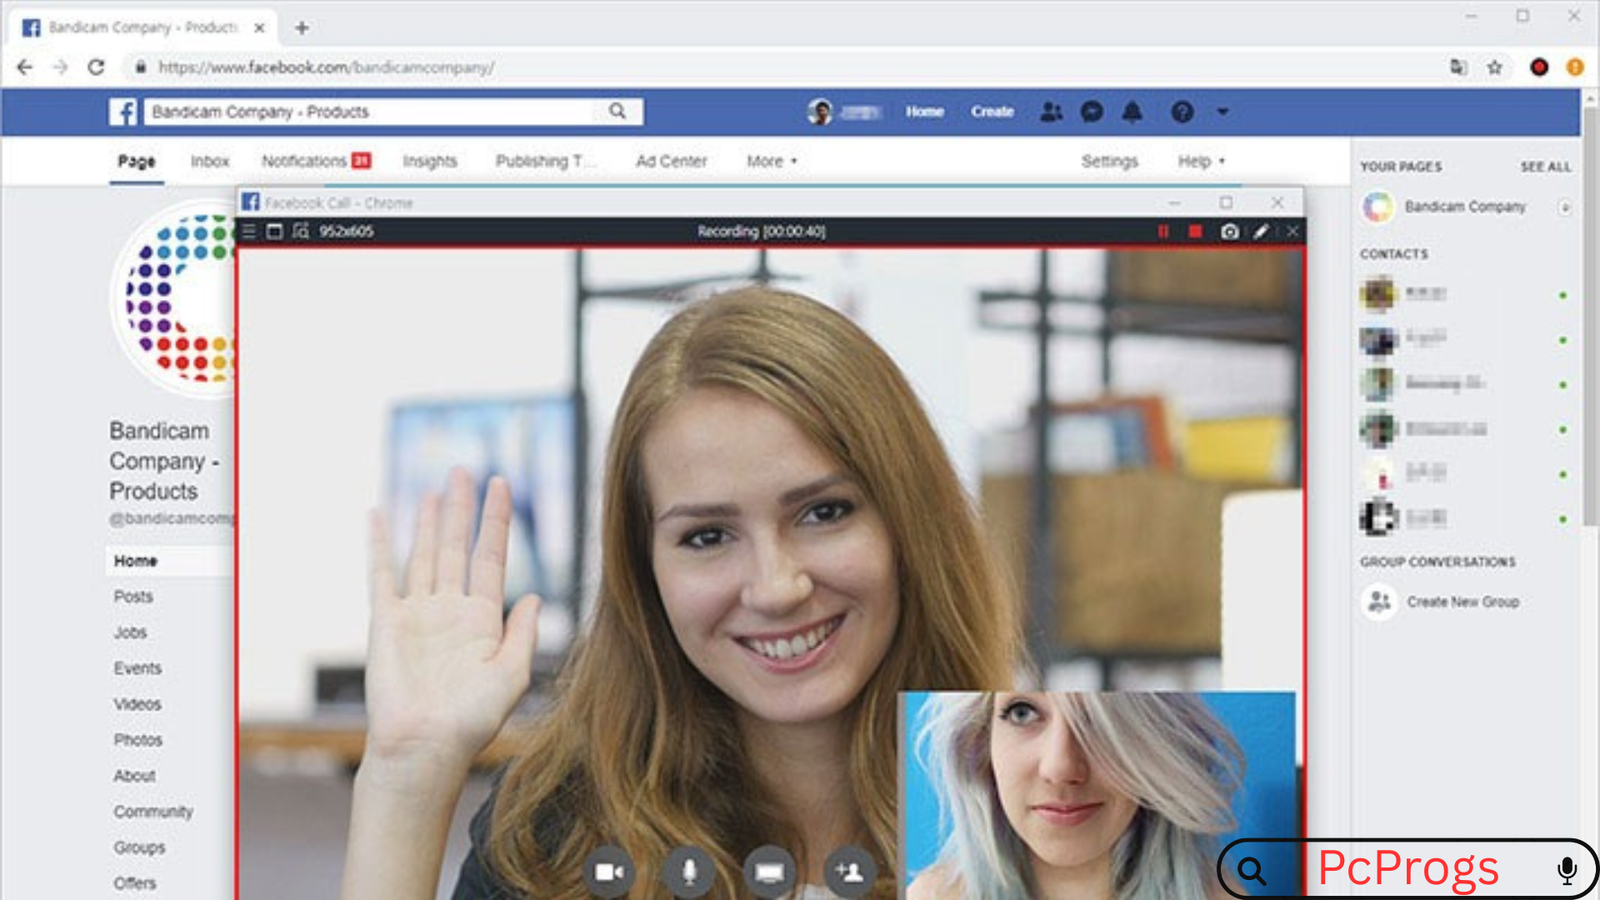Click the Bandicam Company round logo in sidebar
The image size is (1600, 900).
coord(1378,207)
